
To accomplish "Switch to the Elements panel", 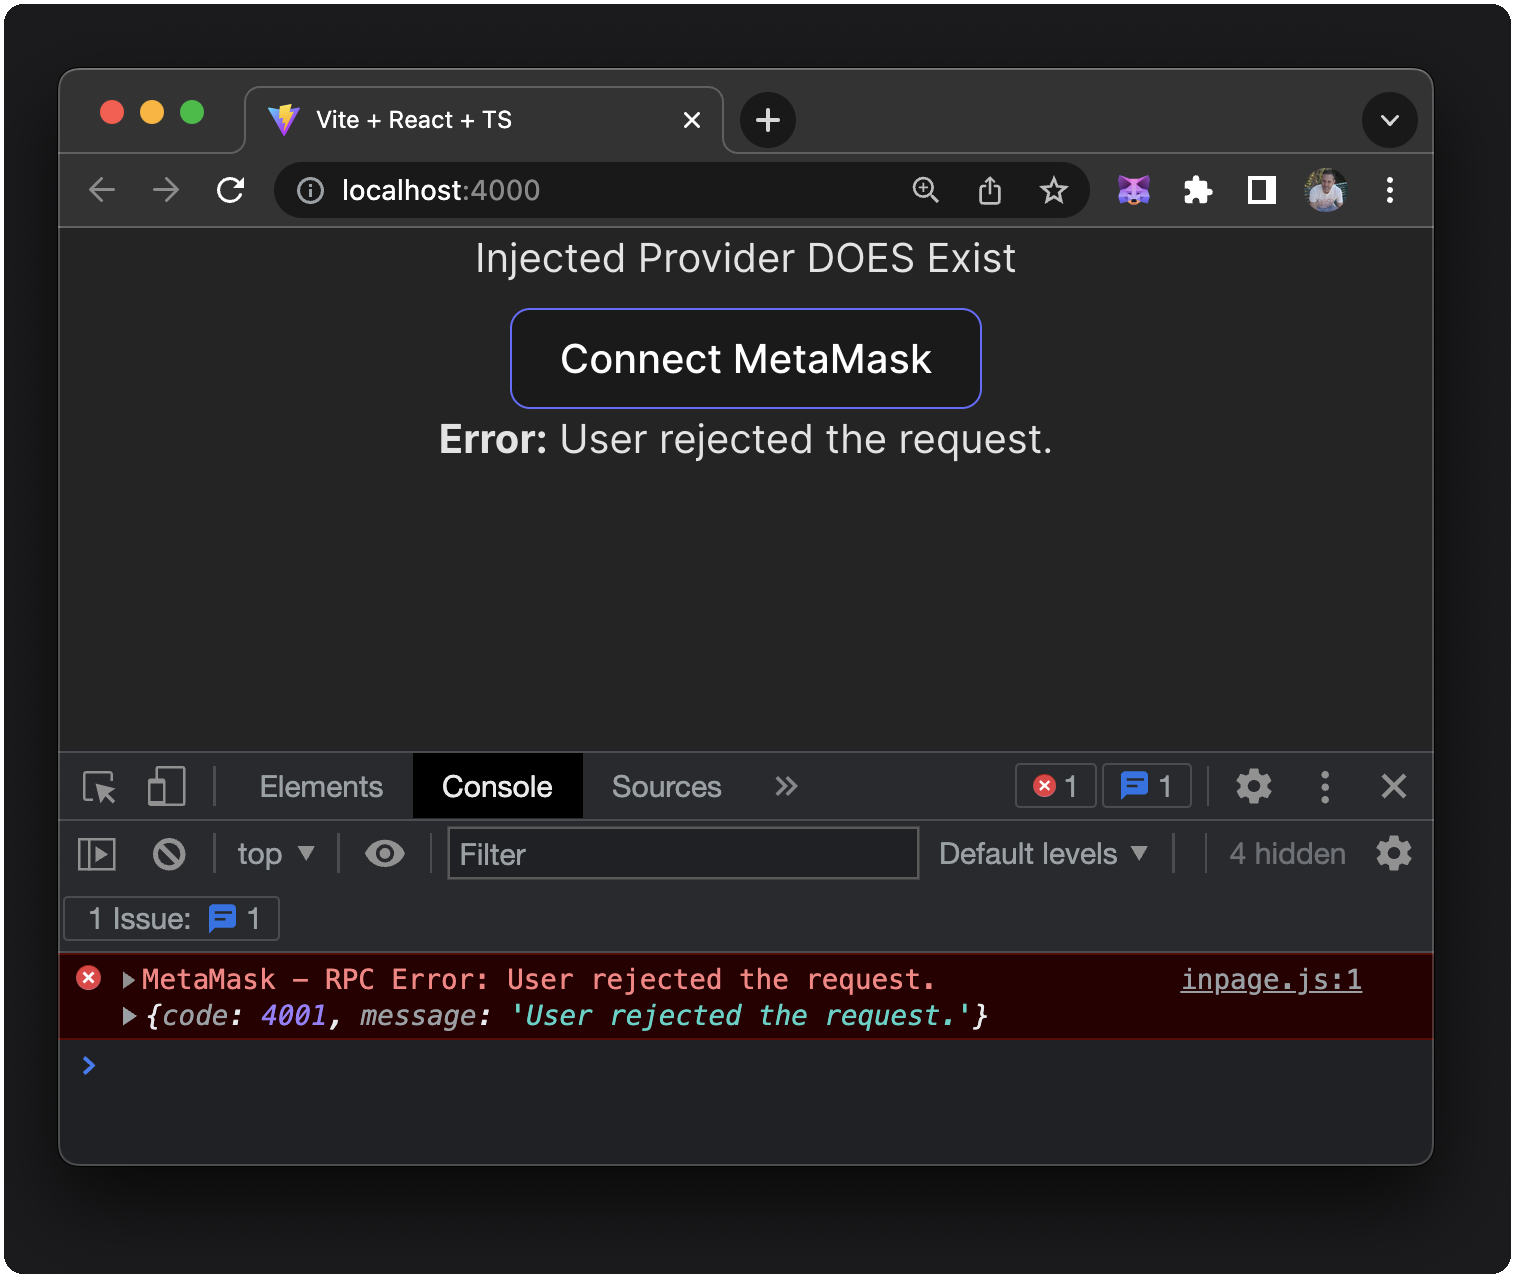I will click(x=321, y=787).
